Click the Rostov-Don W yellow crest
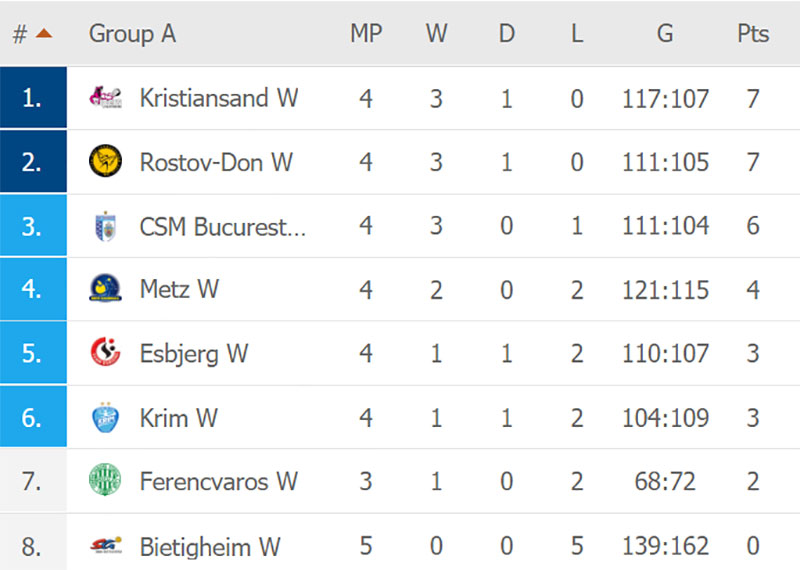 coord(105,161)
